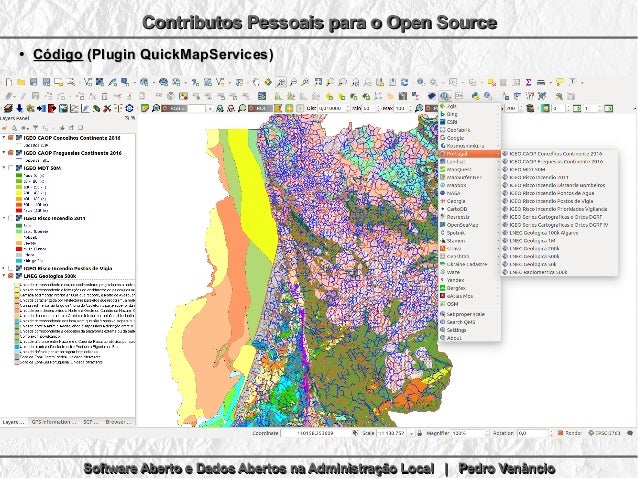638x479 pixels.
Task: Add IGEO Risco Incendio Pontos de Agua service
Action: (x=559, y=193)
